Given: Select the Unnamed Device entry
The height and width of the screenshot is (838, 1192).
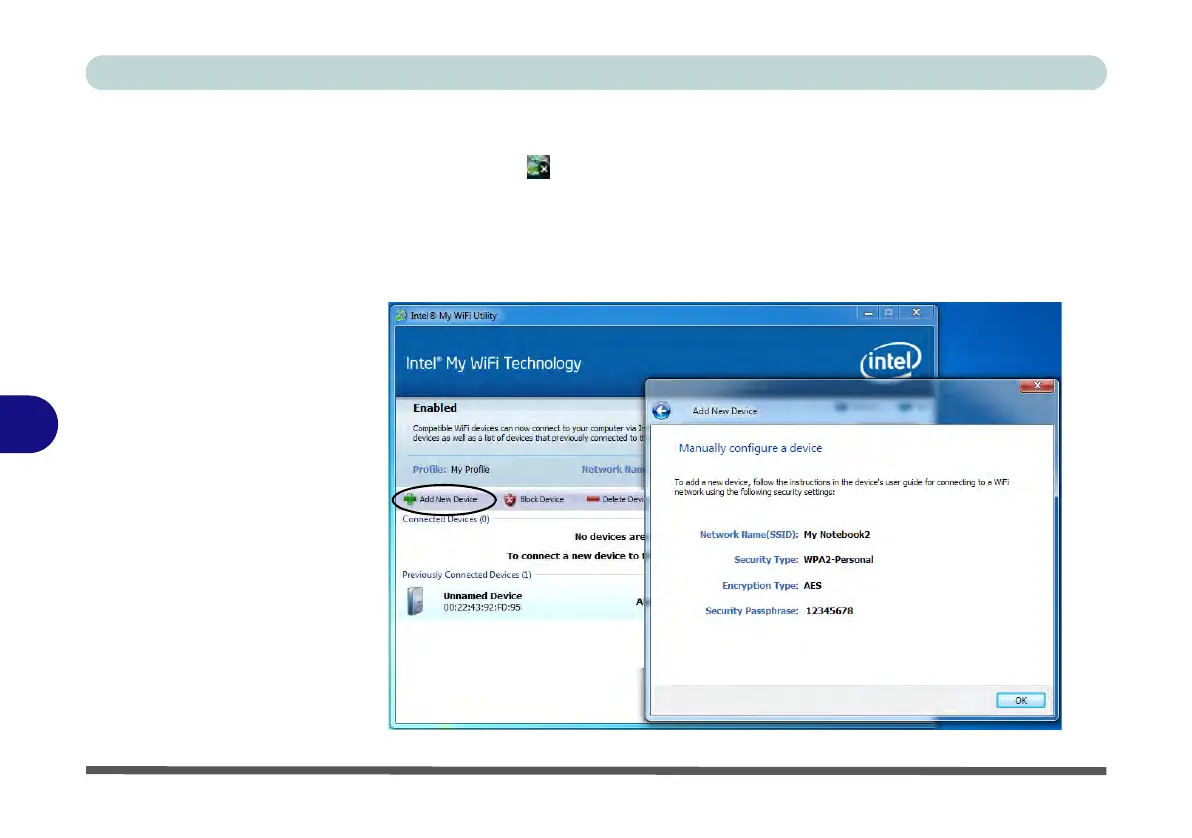Looking at the screenshot, I should pos(523,602).
